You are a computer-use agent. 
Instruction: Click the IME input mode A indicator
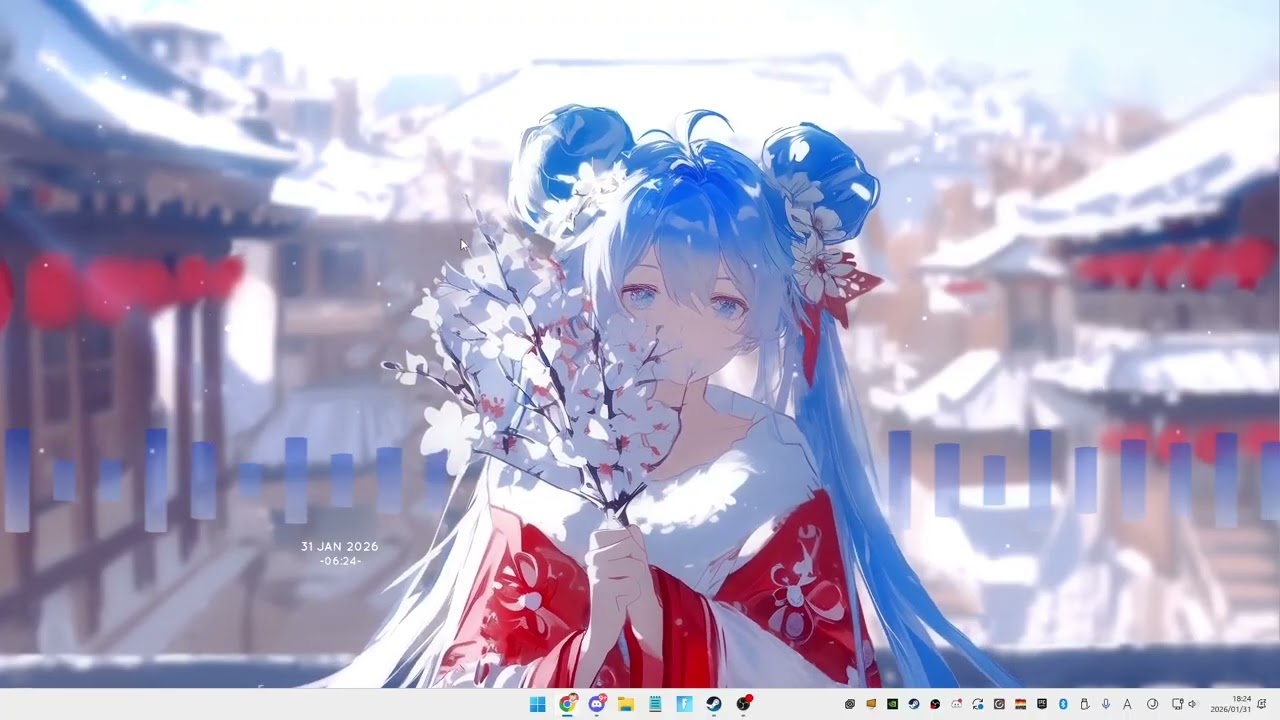coord(1127,704)
